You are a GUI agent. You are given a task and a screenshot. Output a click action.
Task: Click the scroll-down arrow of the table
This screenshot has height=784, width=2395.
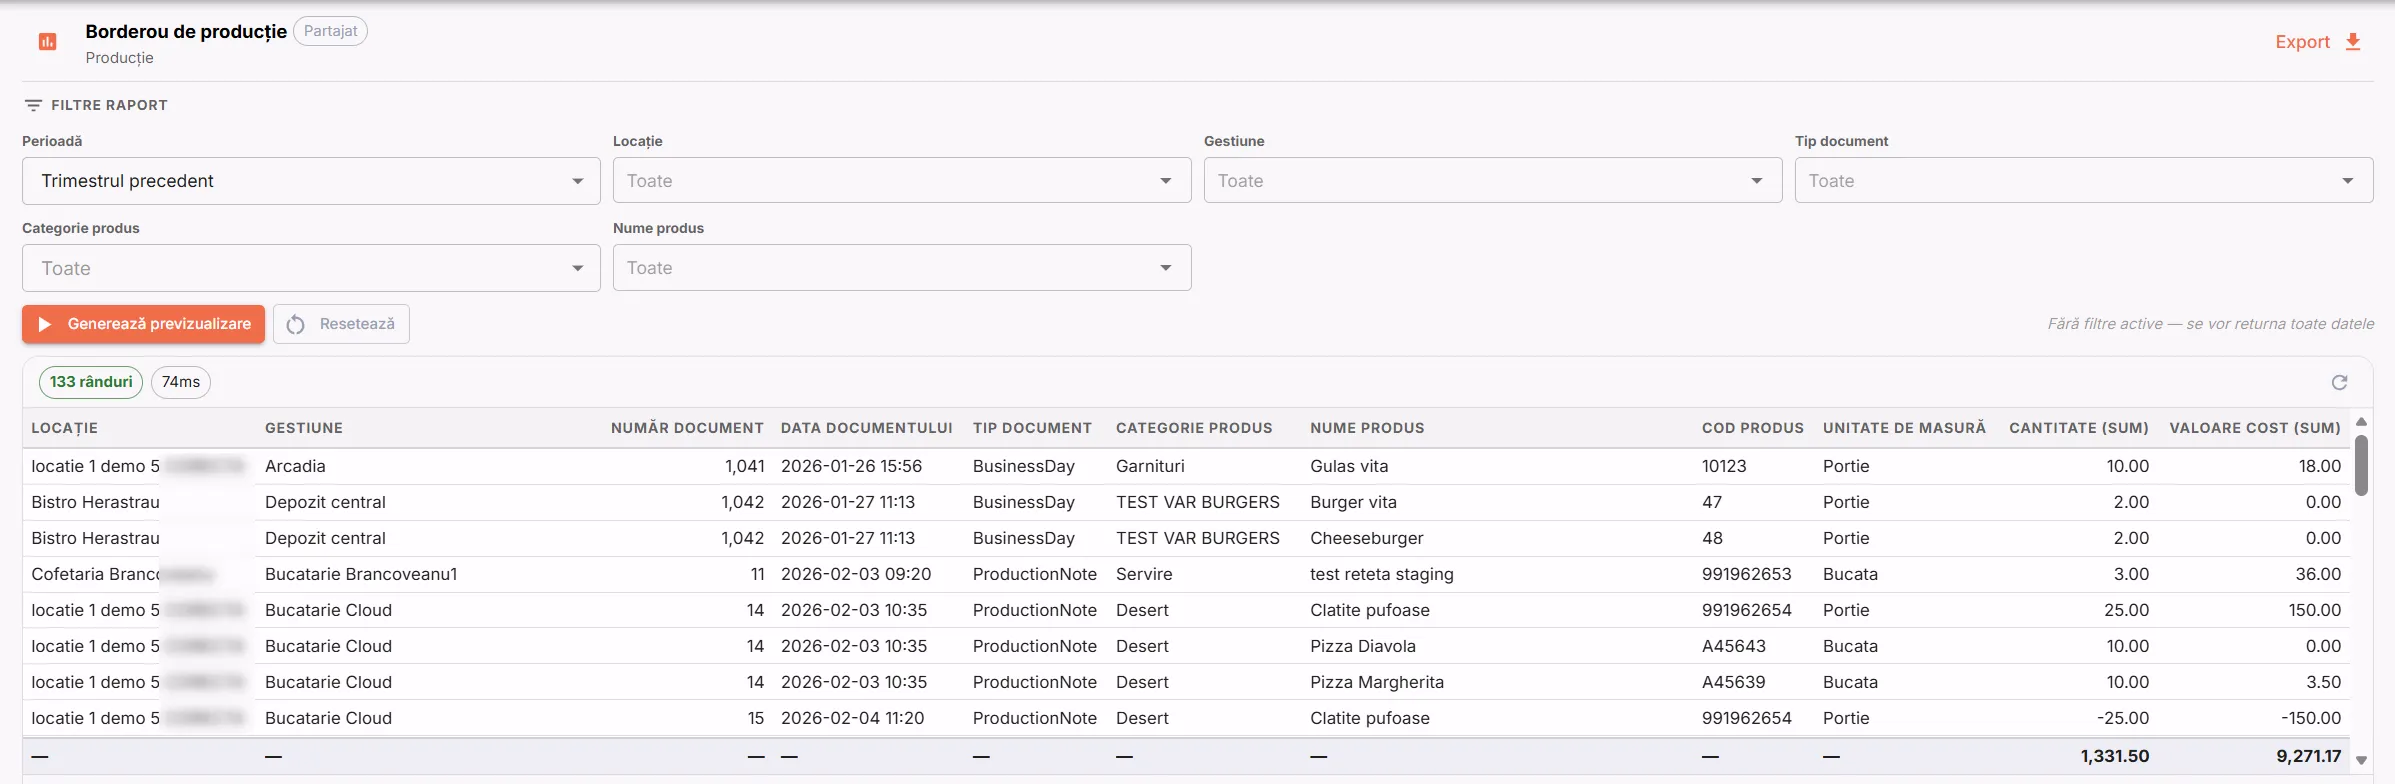2361,761
